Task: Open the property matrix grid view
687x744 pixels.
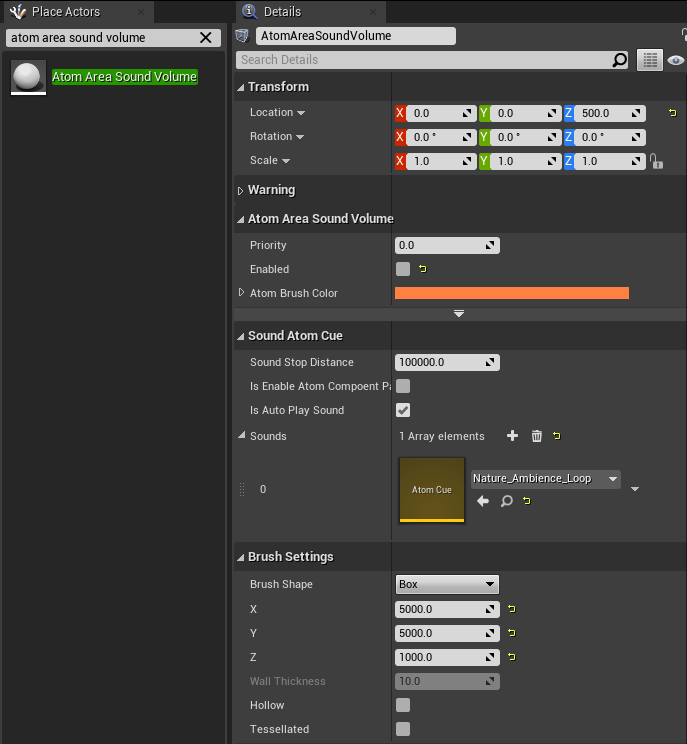Action: tap(650, 60)
